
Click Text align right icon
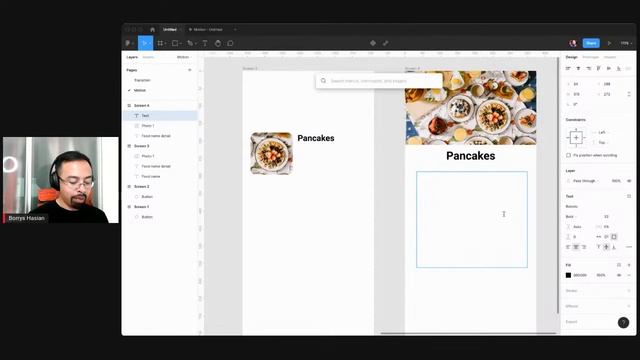[584, 247]
